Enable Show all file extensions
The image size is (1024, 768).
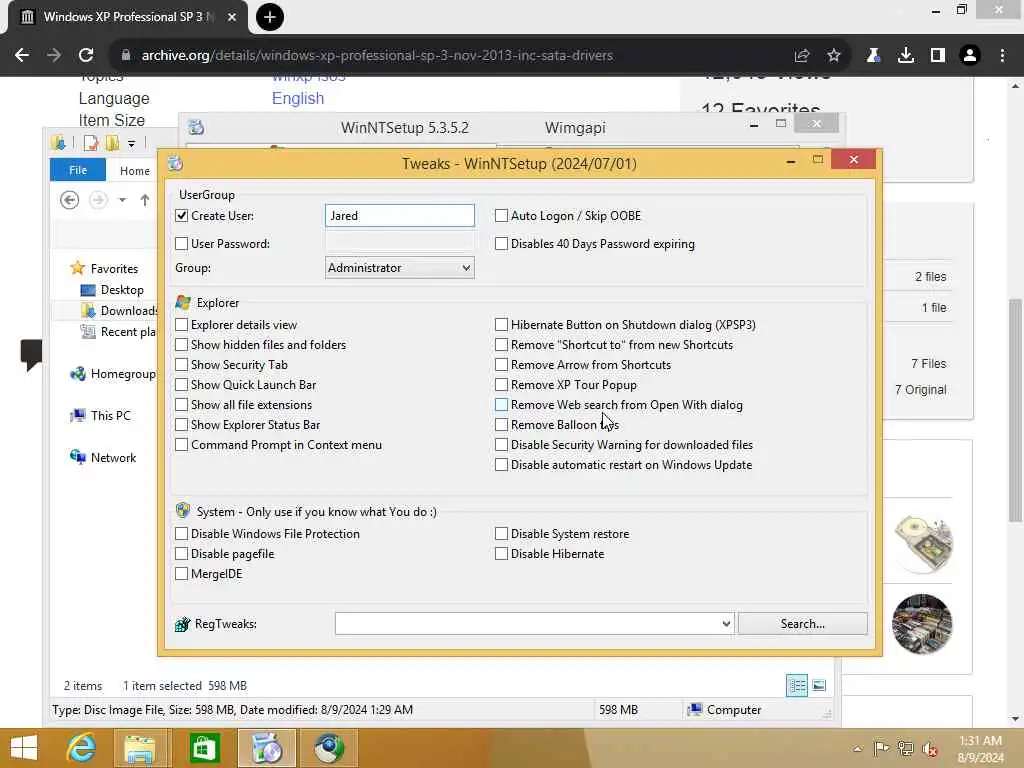(x=182, y=405)
